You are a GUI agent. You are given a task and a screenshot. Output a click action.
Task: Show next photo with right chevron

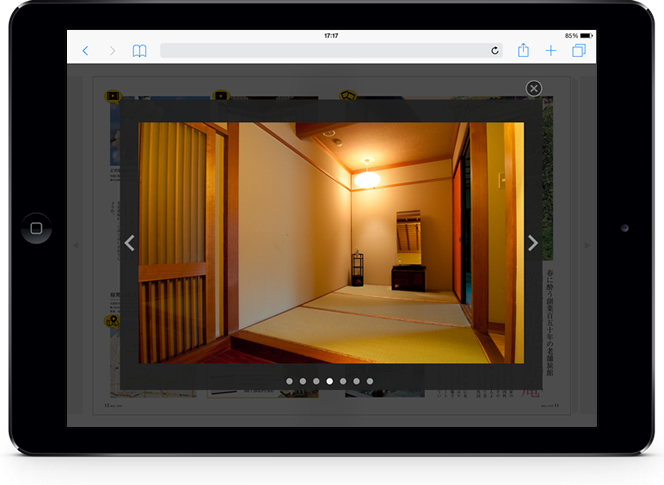pos(533,243)
